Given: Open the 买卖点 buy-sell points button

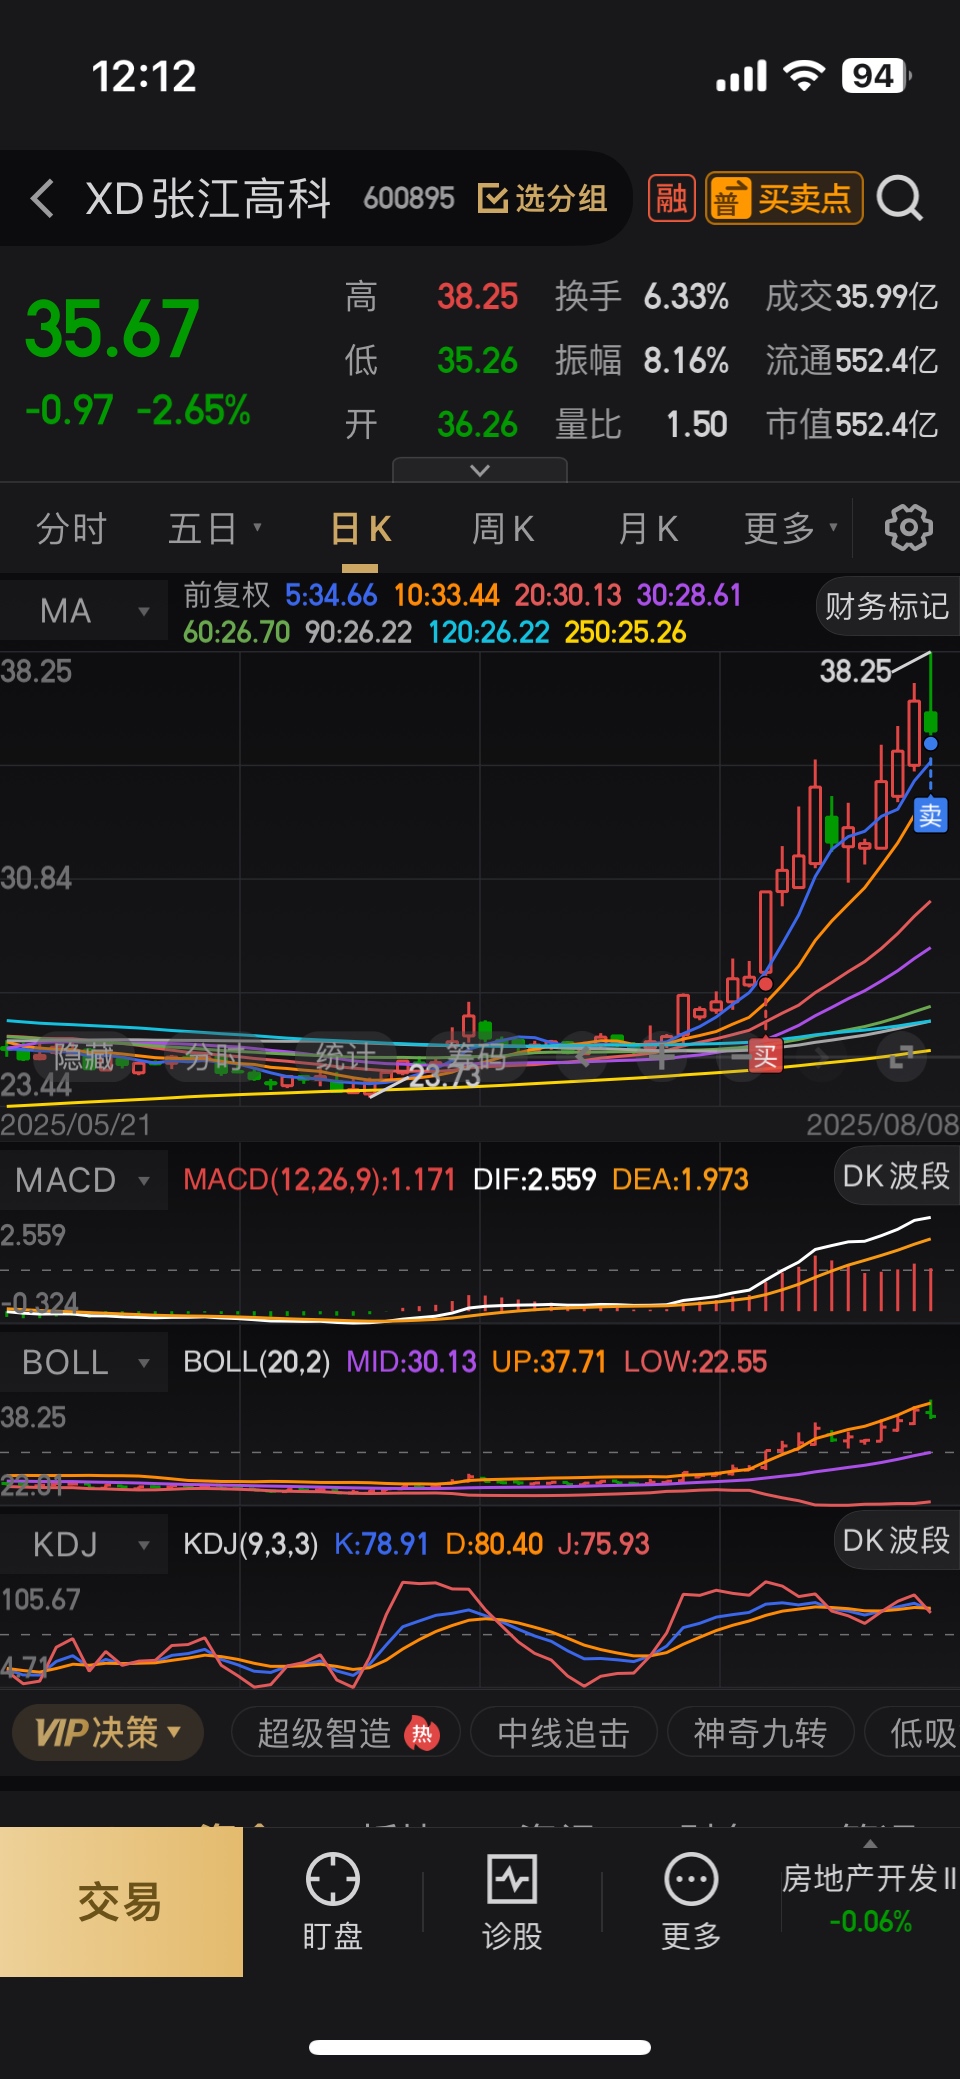Looking at the screenshot, I should (x=785, y=198).
